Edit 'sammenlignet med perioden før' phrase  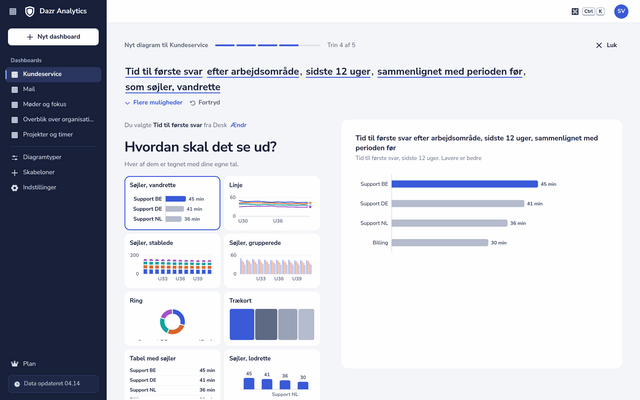450,72
